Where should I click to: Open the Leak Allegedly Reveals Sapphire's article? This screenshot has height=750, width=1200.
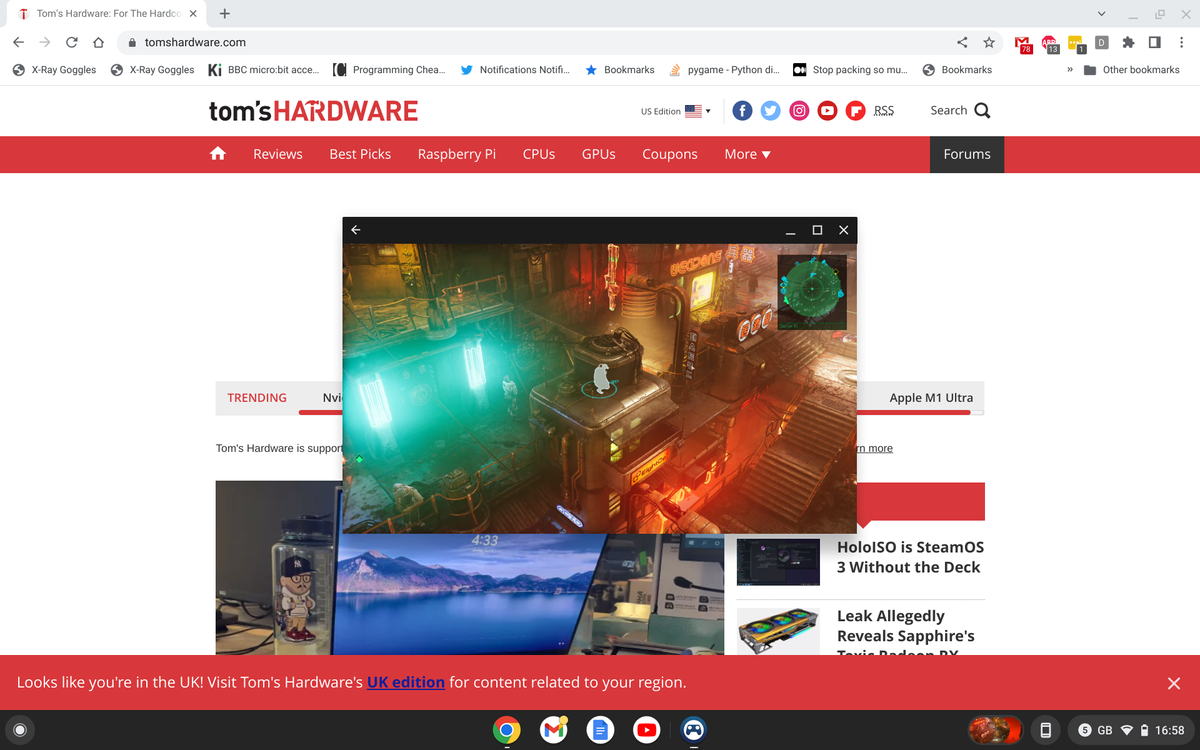(x=906, y=635)
